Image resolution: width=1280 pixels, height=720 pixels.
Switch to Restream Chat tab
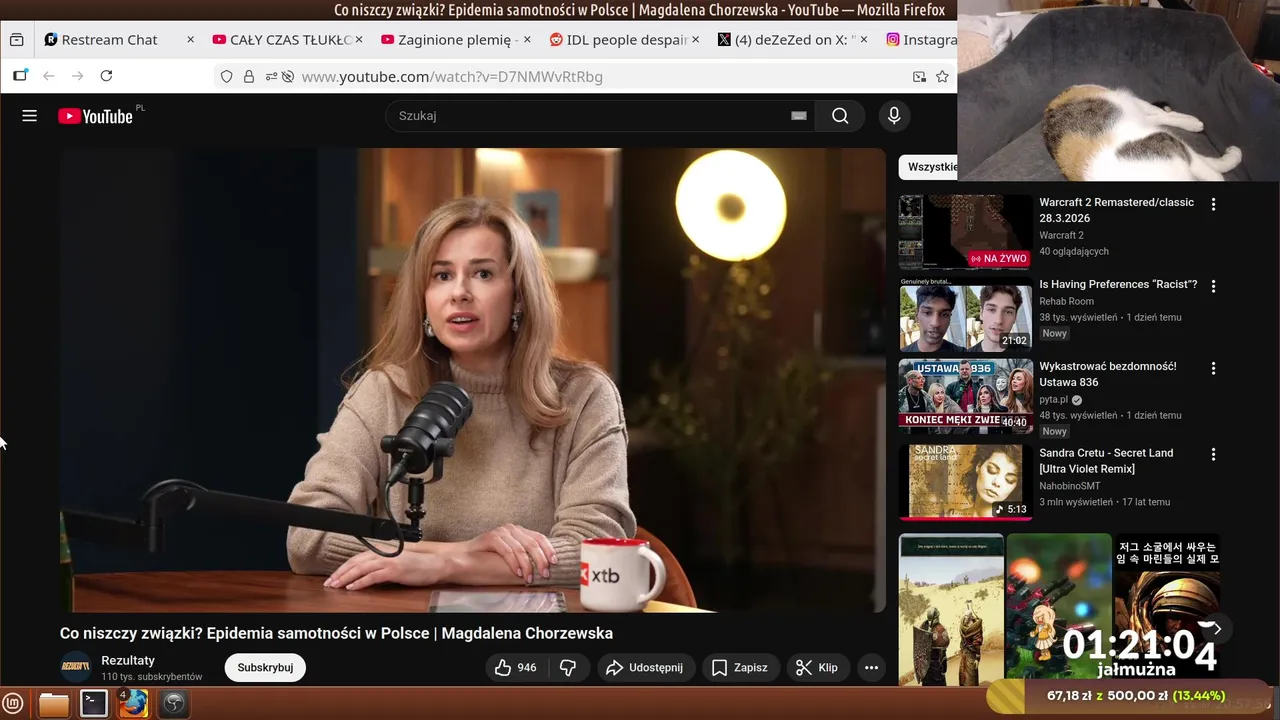click(110, 40)
